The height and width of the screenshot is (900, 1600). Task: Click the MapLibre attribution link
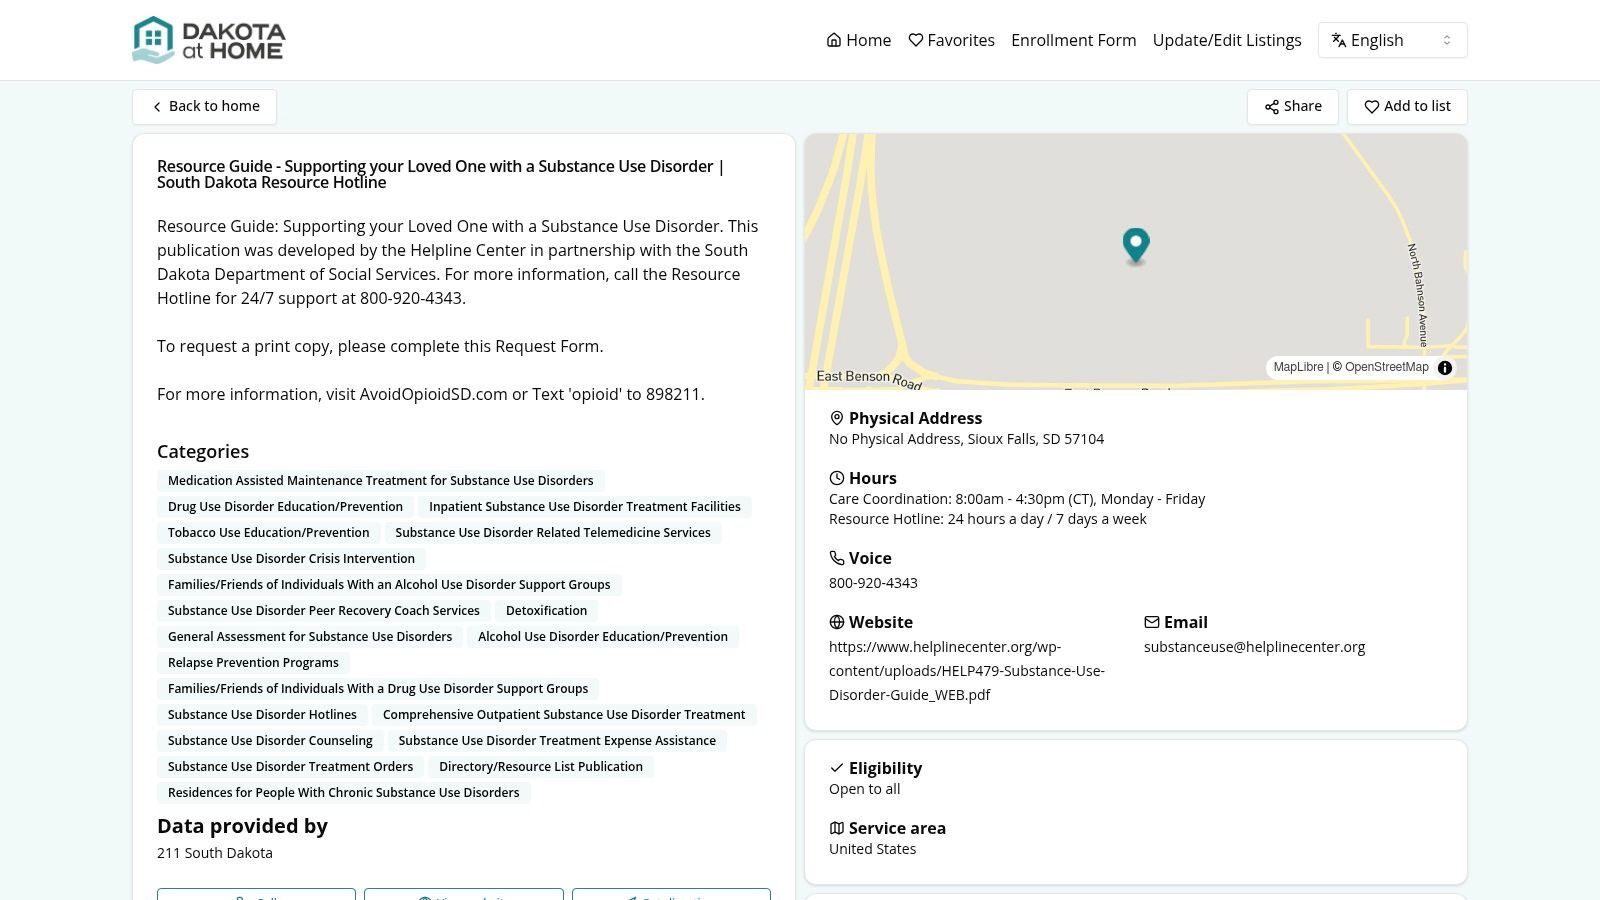1298,367
